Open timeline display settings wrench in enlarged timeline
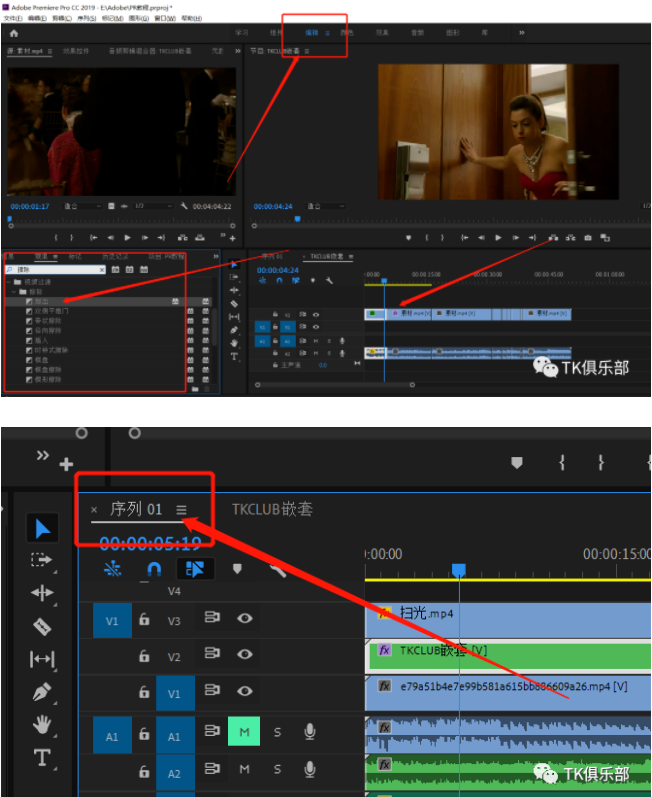 point(278,570)
